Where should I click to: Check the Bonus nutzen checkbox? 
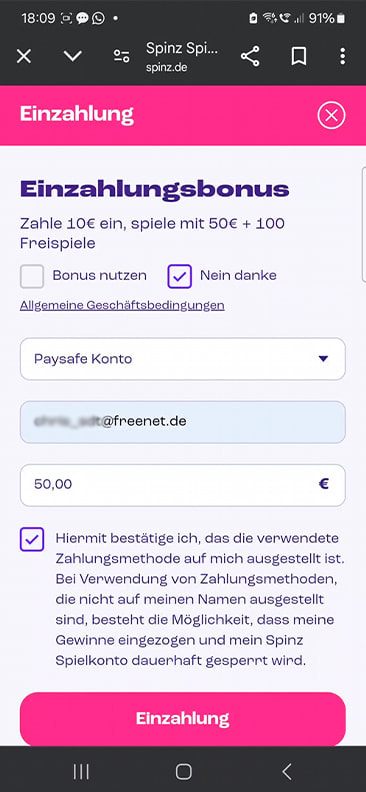point(32,276)
